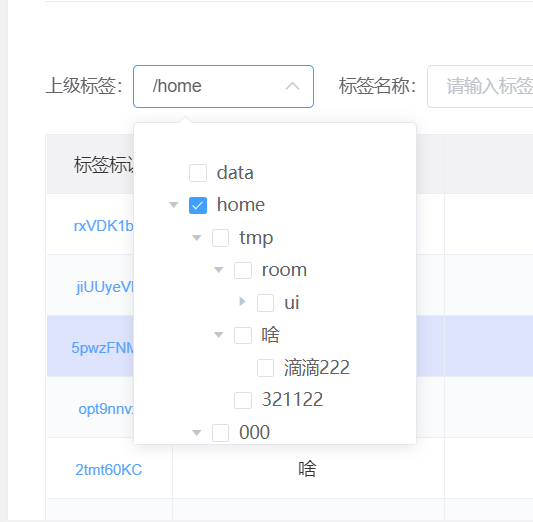Tick the 321122 checkbox
The width and height of the screenshot is (533, 522).
pos(243,400)
